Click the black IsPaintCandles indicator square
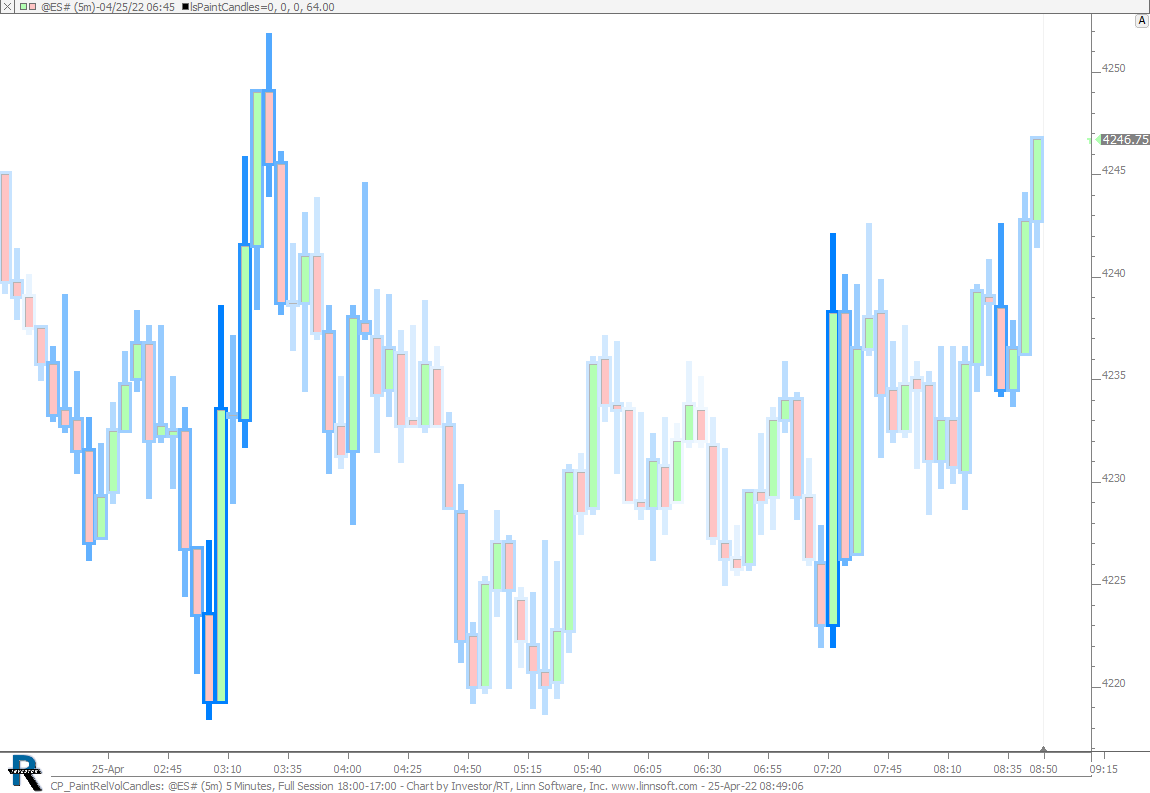This screenshot has width=1150, height=793. pos(185,7)
